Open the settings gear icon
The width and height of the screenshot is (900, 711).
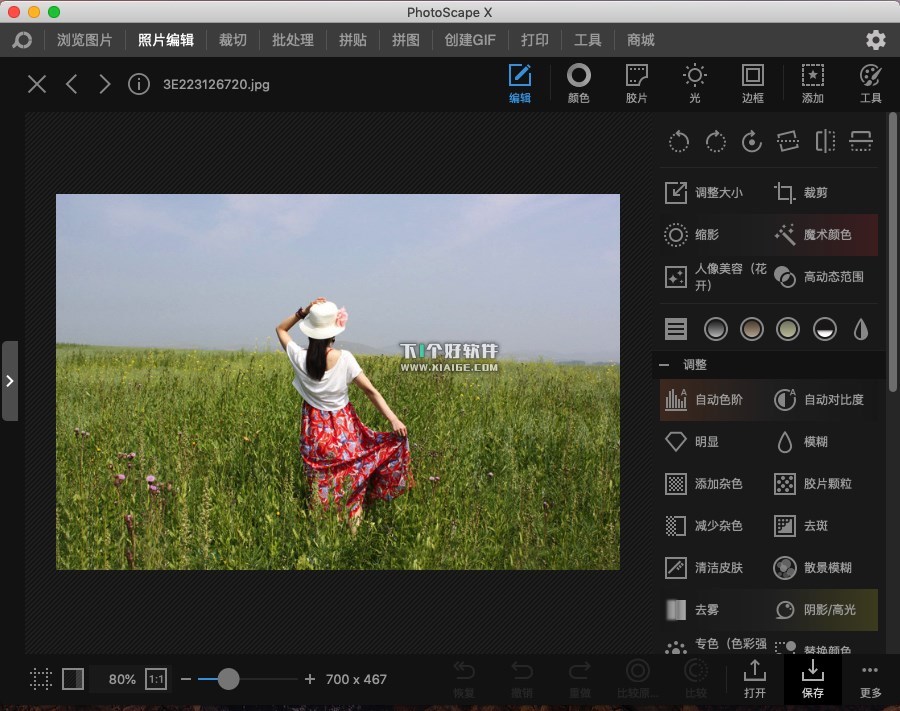point(876,40)
